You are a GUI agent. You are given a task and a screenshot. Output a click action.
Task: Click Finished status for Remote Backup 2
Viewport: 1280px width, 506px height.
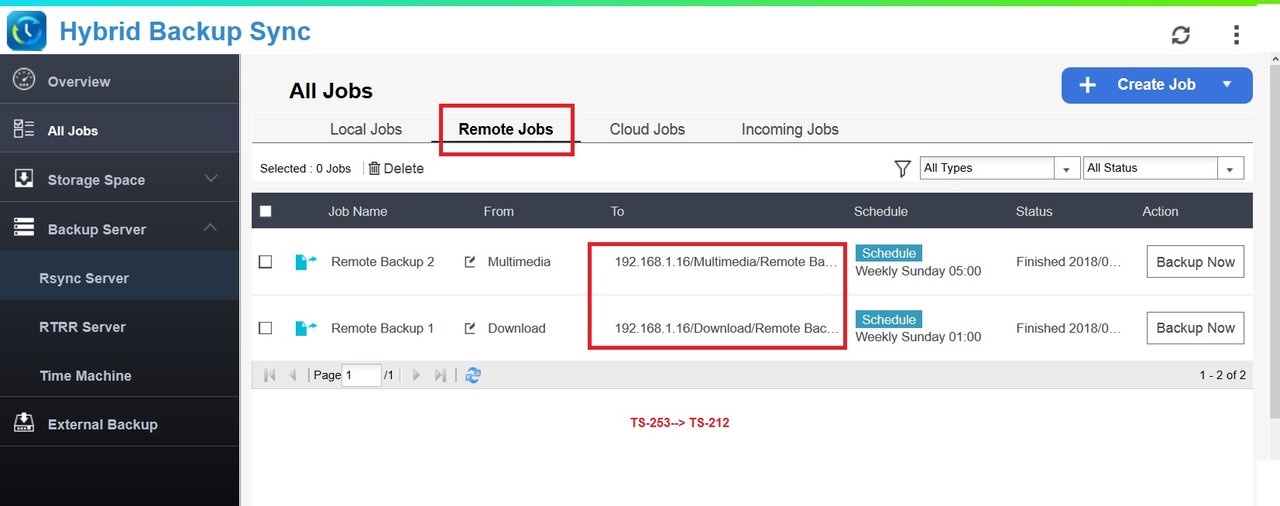coord(1068,262)
